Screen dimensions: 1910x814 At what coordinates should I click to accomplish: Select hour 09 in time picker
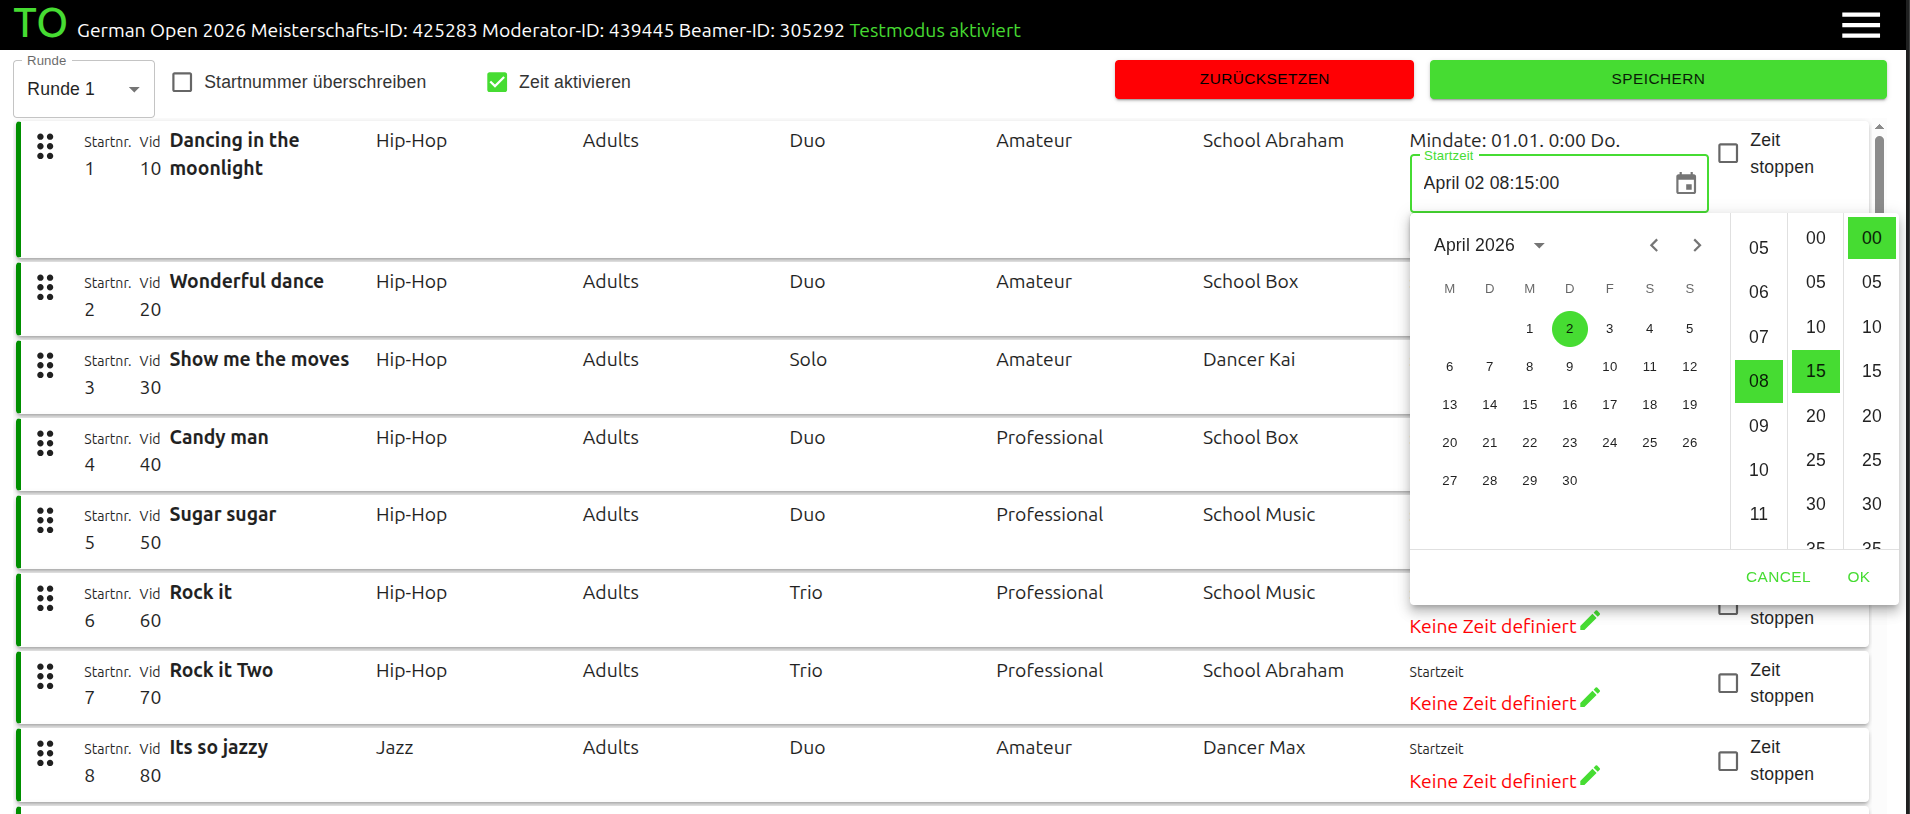pyautogui.click(x=1758, y=425)
